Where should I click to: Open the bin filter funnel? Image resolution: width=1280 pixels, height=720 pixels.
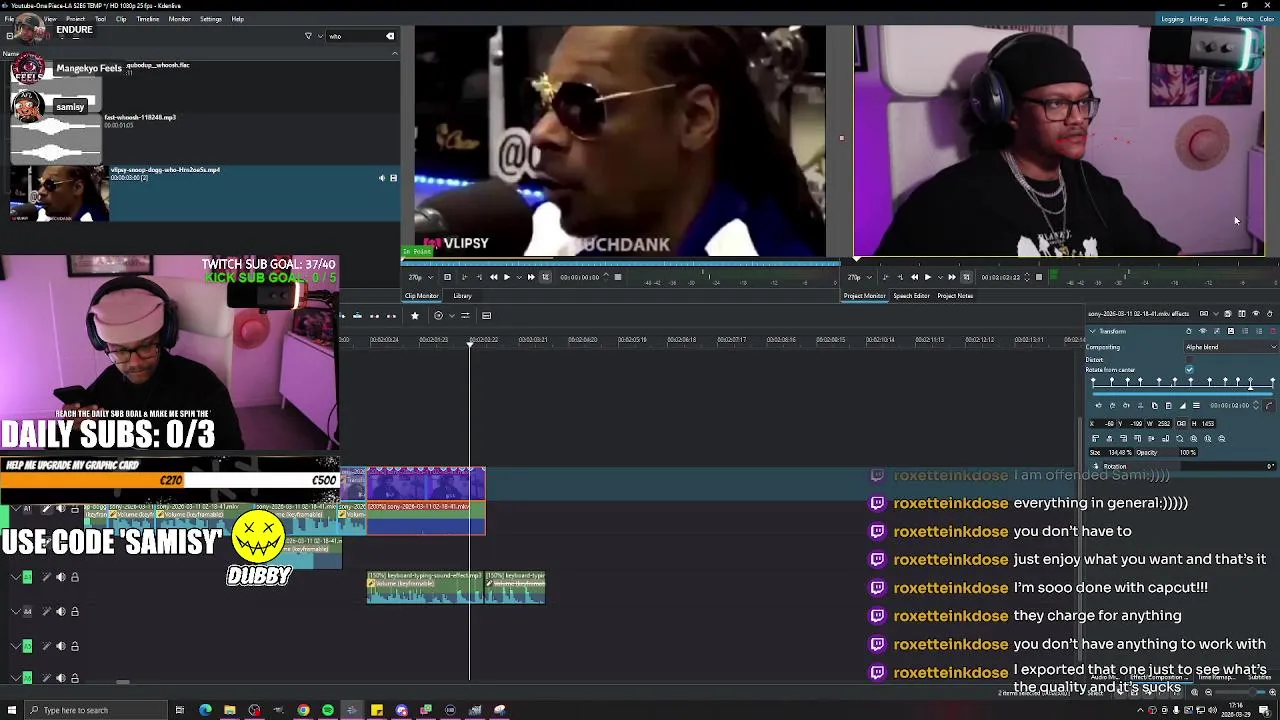click(x=308, y=36)
